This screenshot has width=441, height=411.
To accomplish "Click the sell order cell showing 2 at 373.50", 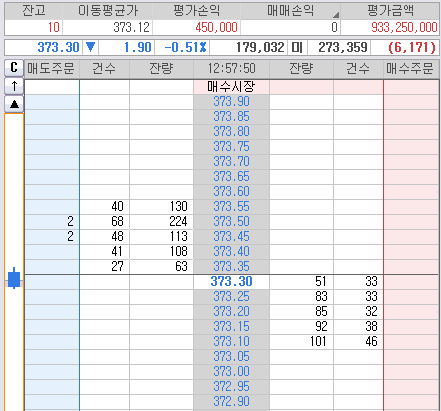I will click(52, 222).
